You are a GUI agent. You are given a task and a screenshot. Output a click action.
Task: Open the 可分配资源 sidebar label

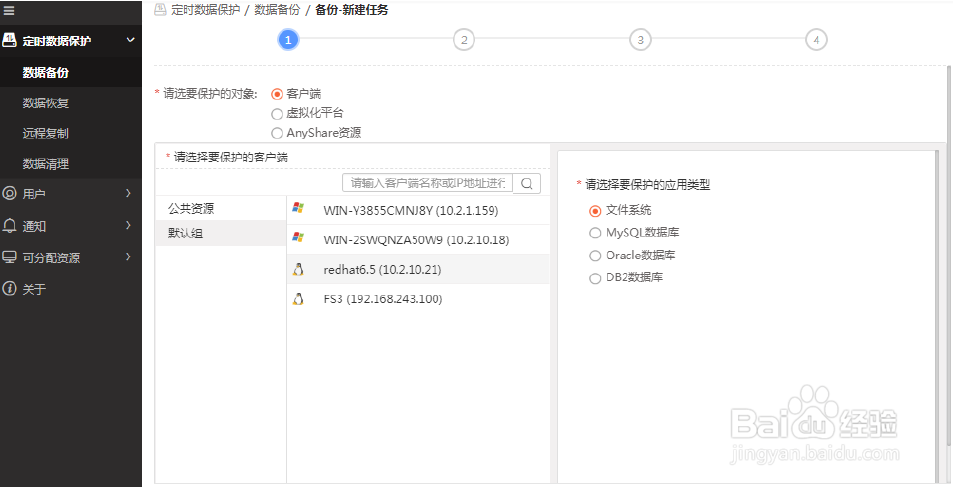point(51,258)
